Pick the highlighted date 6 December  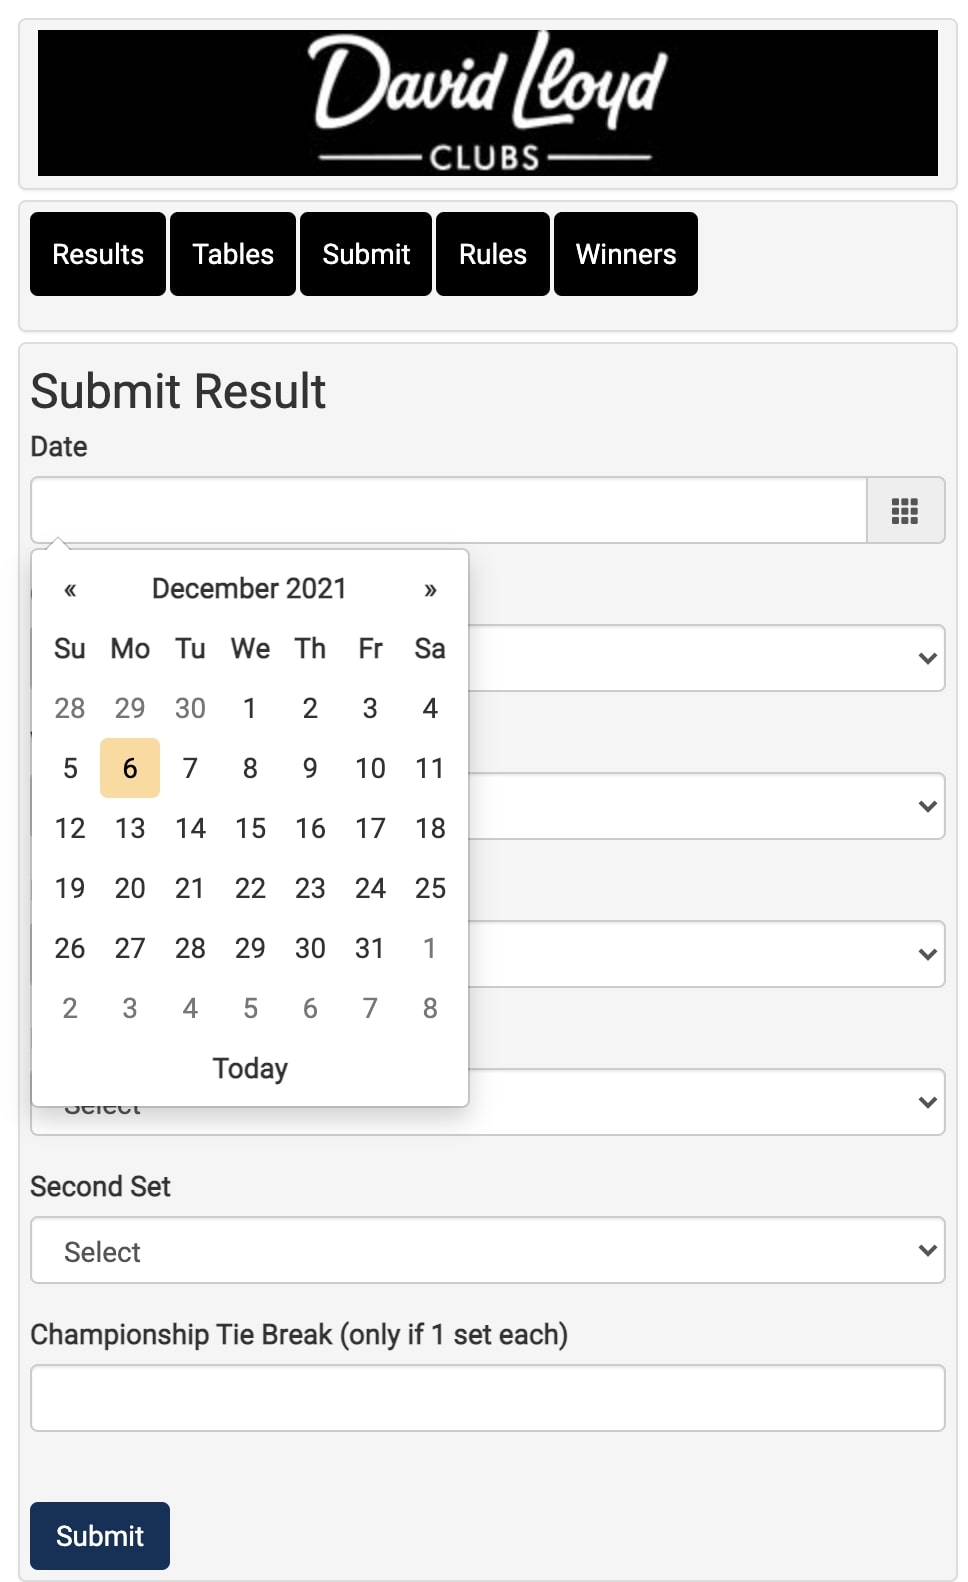point(130,768)
